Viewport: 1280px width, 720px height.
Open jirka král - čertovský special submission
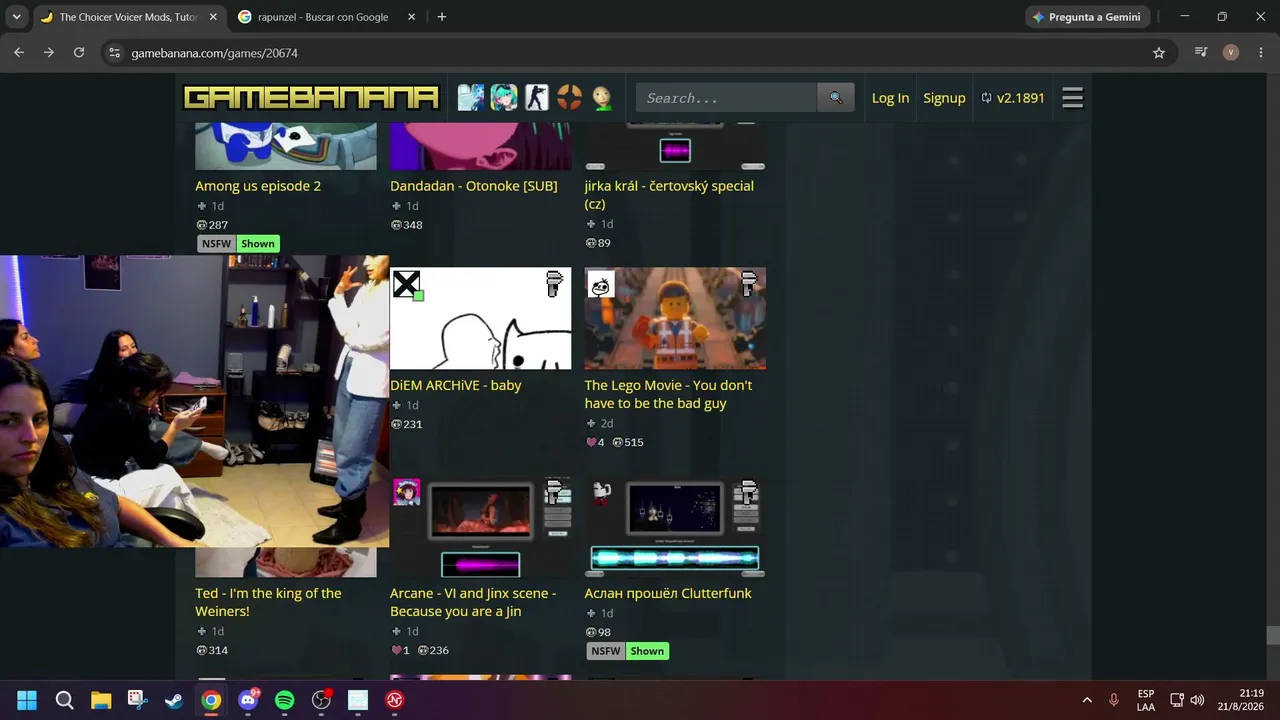pyautogui.click(x=669, y=195)
